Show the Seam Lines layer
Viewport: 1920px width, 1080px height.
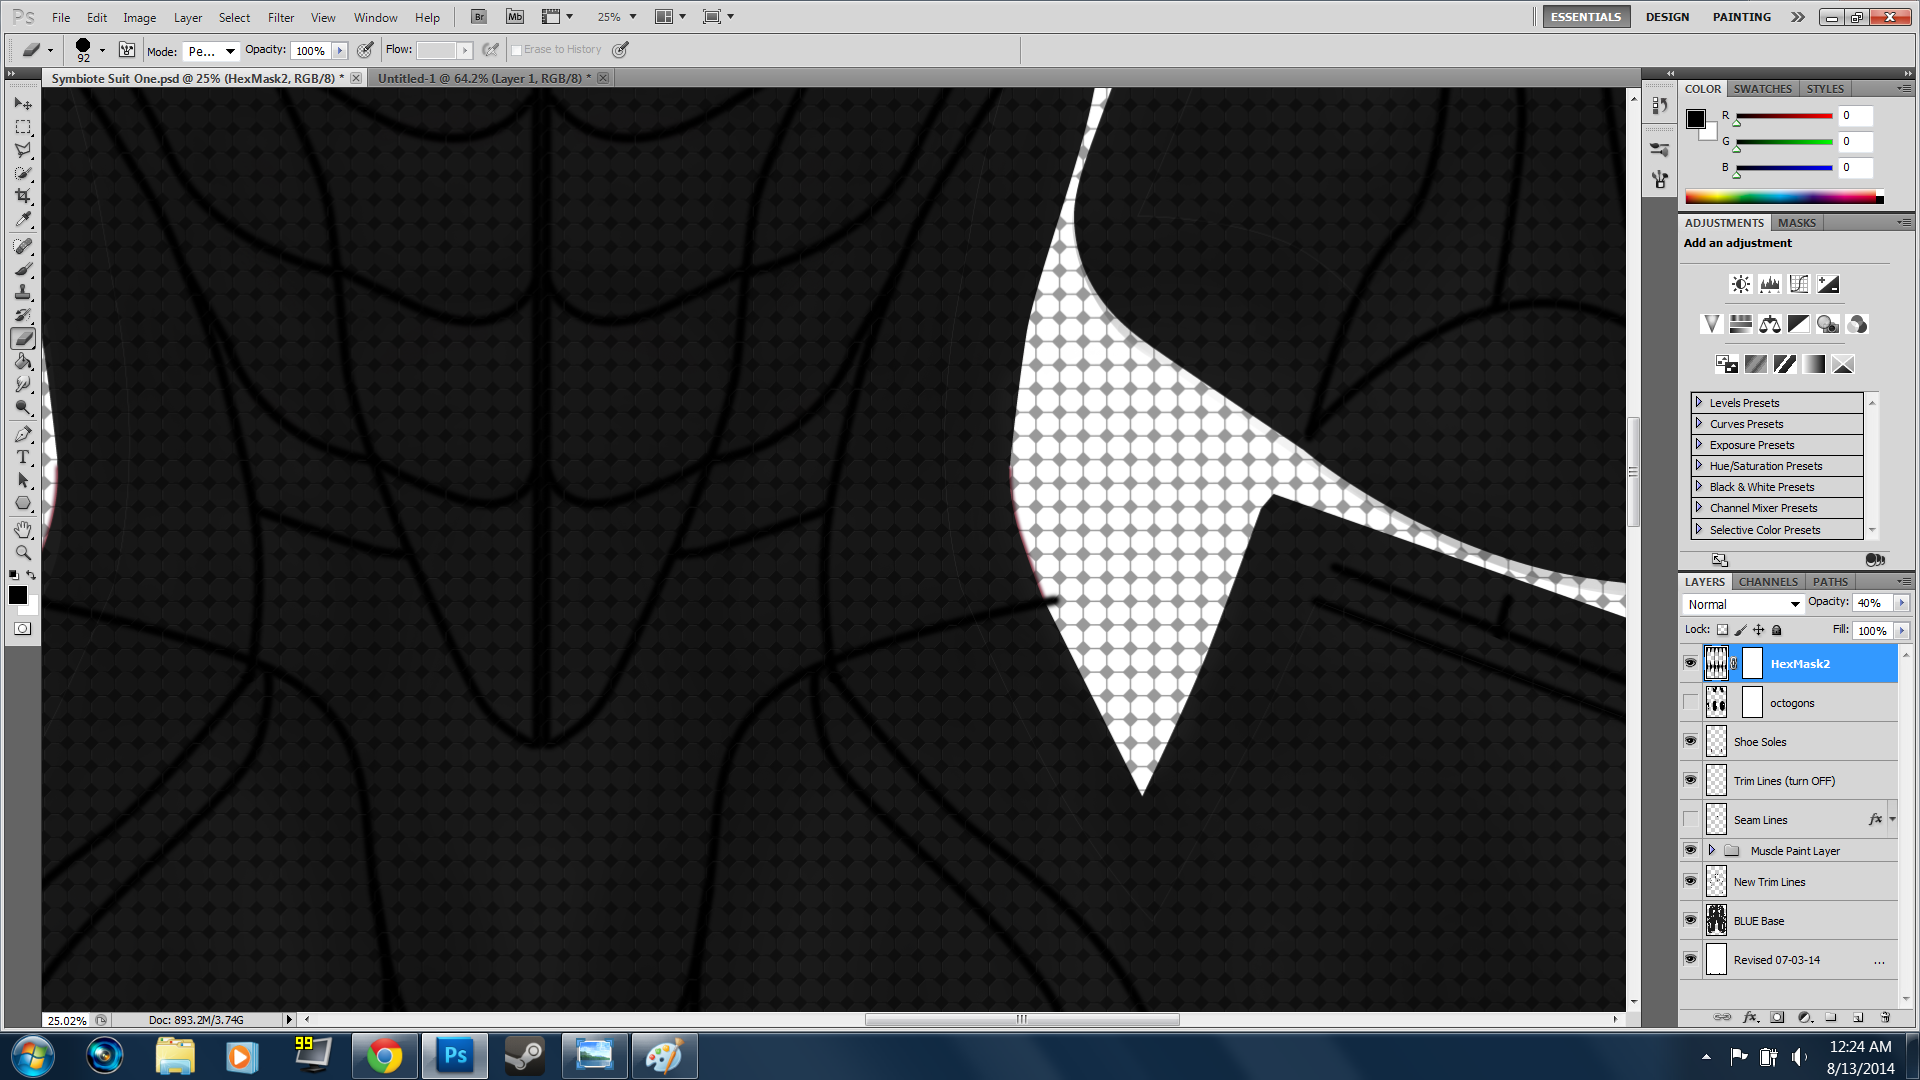tap(1690, 819)
